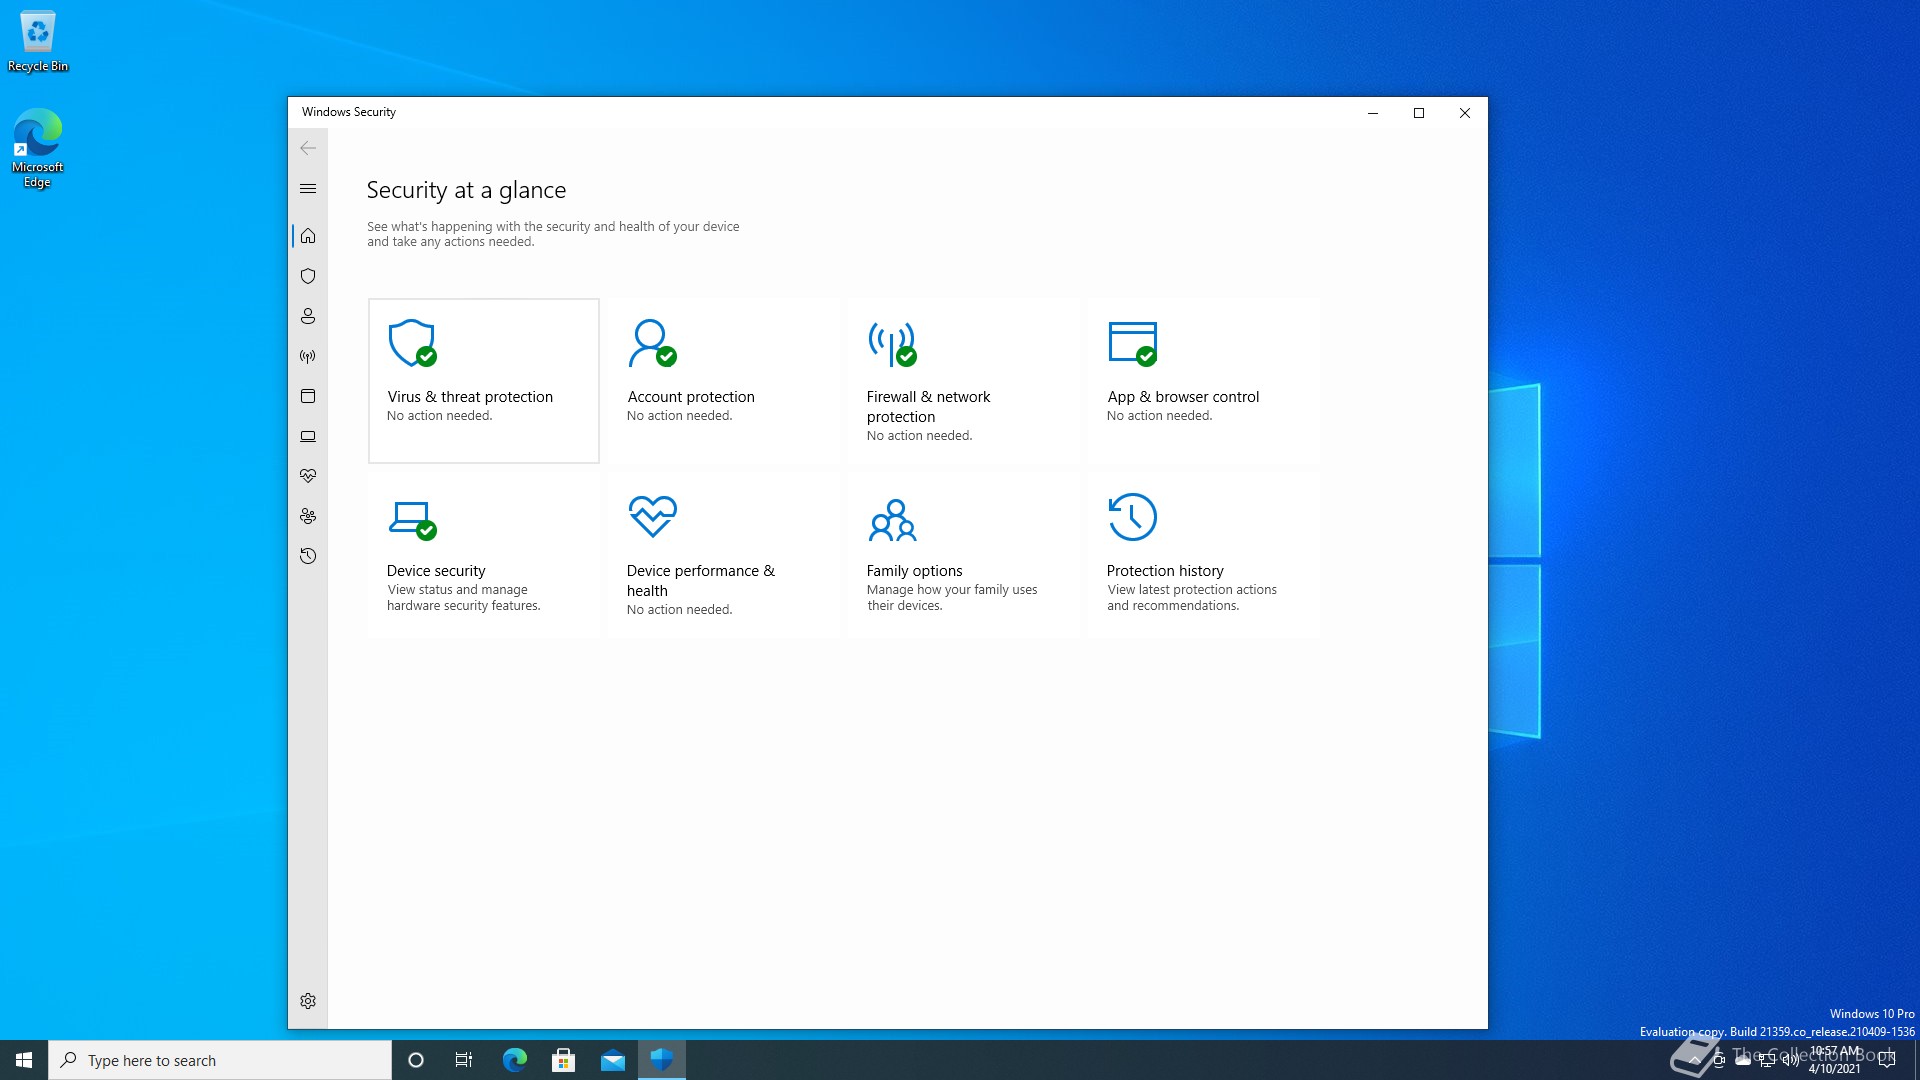Open Firewall & network sidebar icon
This screenshot has width=1920, height=1080.
coord(308,356)
